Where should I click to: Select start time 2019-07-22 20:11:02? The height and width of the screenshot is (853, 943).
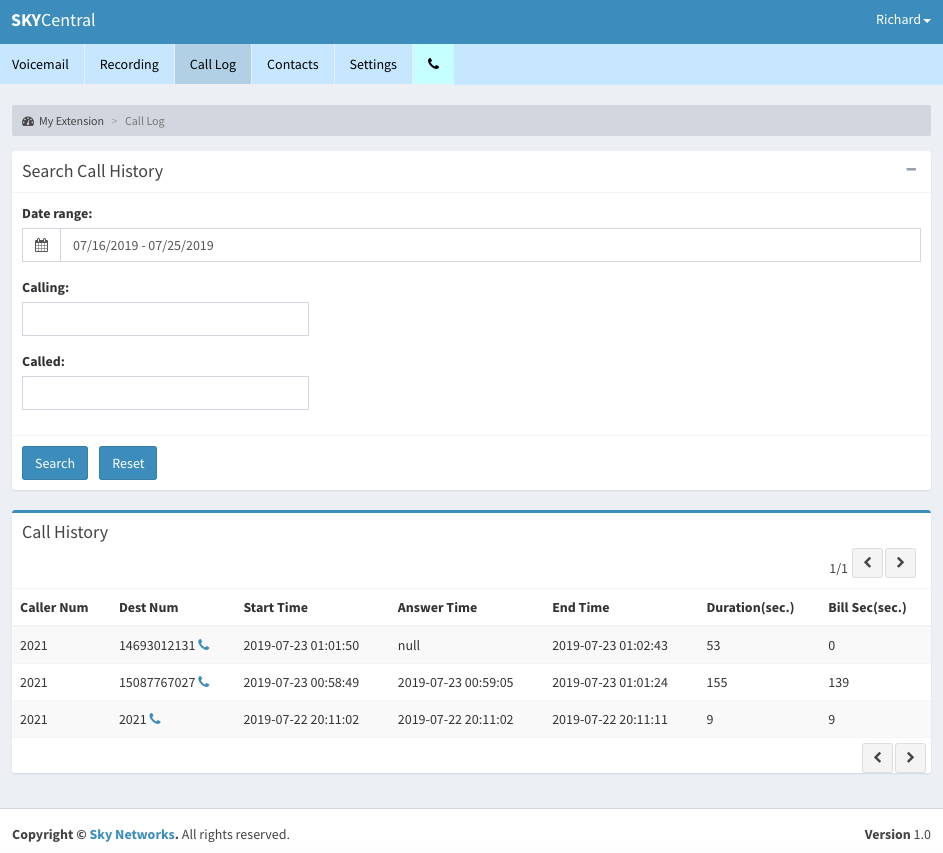pyautogui.click(x=301, y=719)
